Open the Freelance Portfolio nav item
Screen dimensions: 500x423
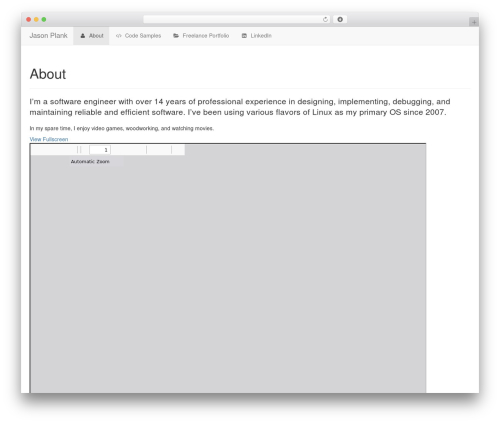(x=201, y=36)
